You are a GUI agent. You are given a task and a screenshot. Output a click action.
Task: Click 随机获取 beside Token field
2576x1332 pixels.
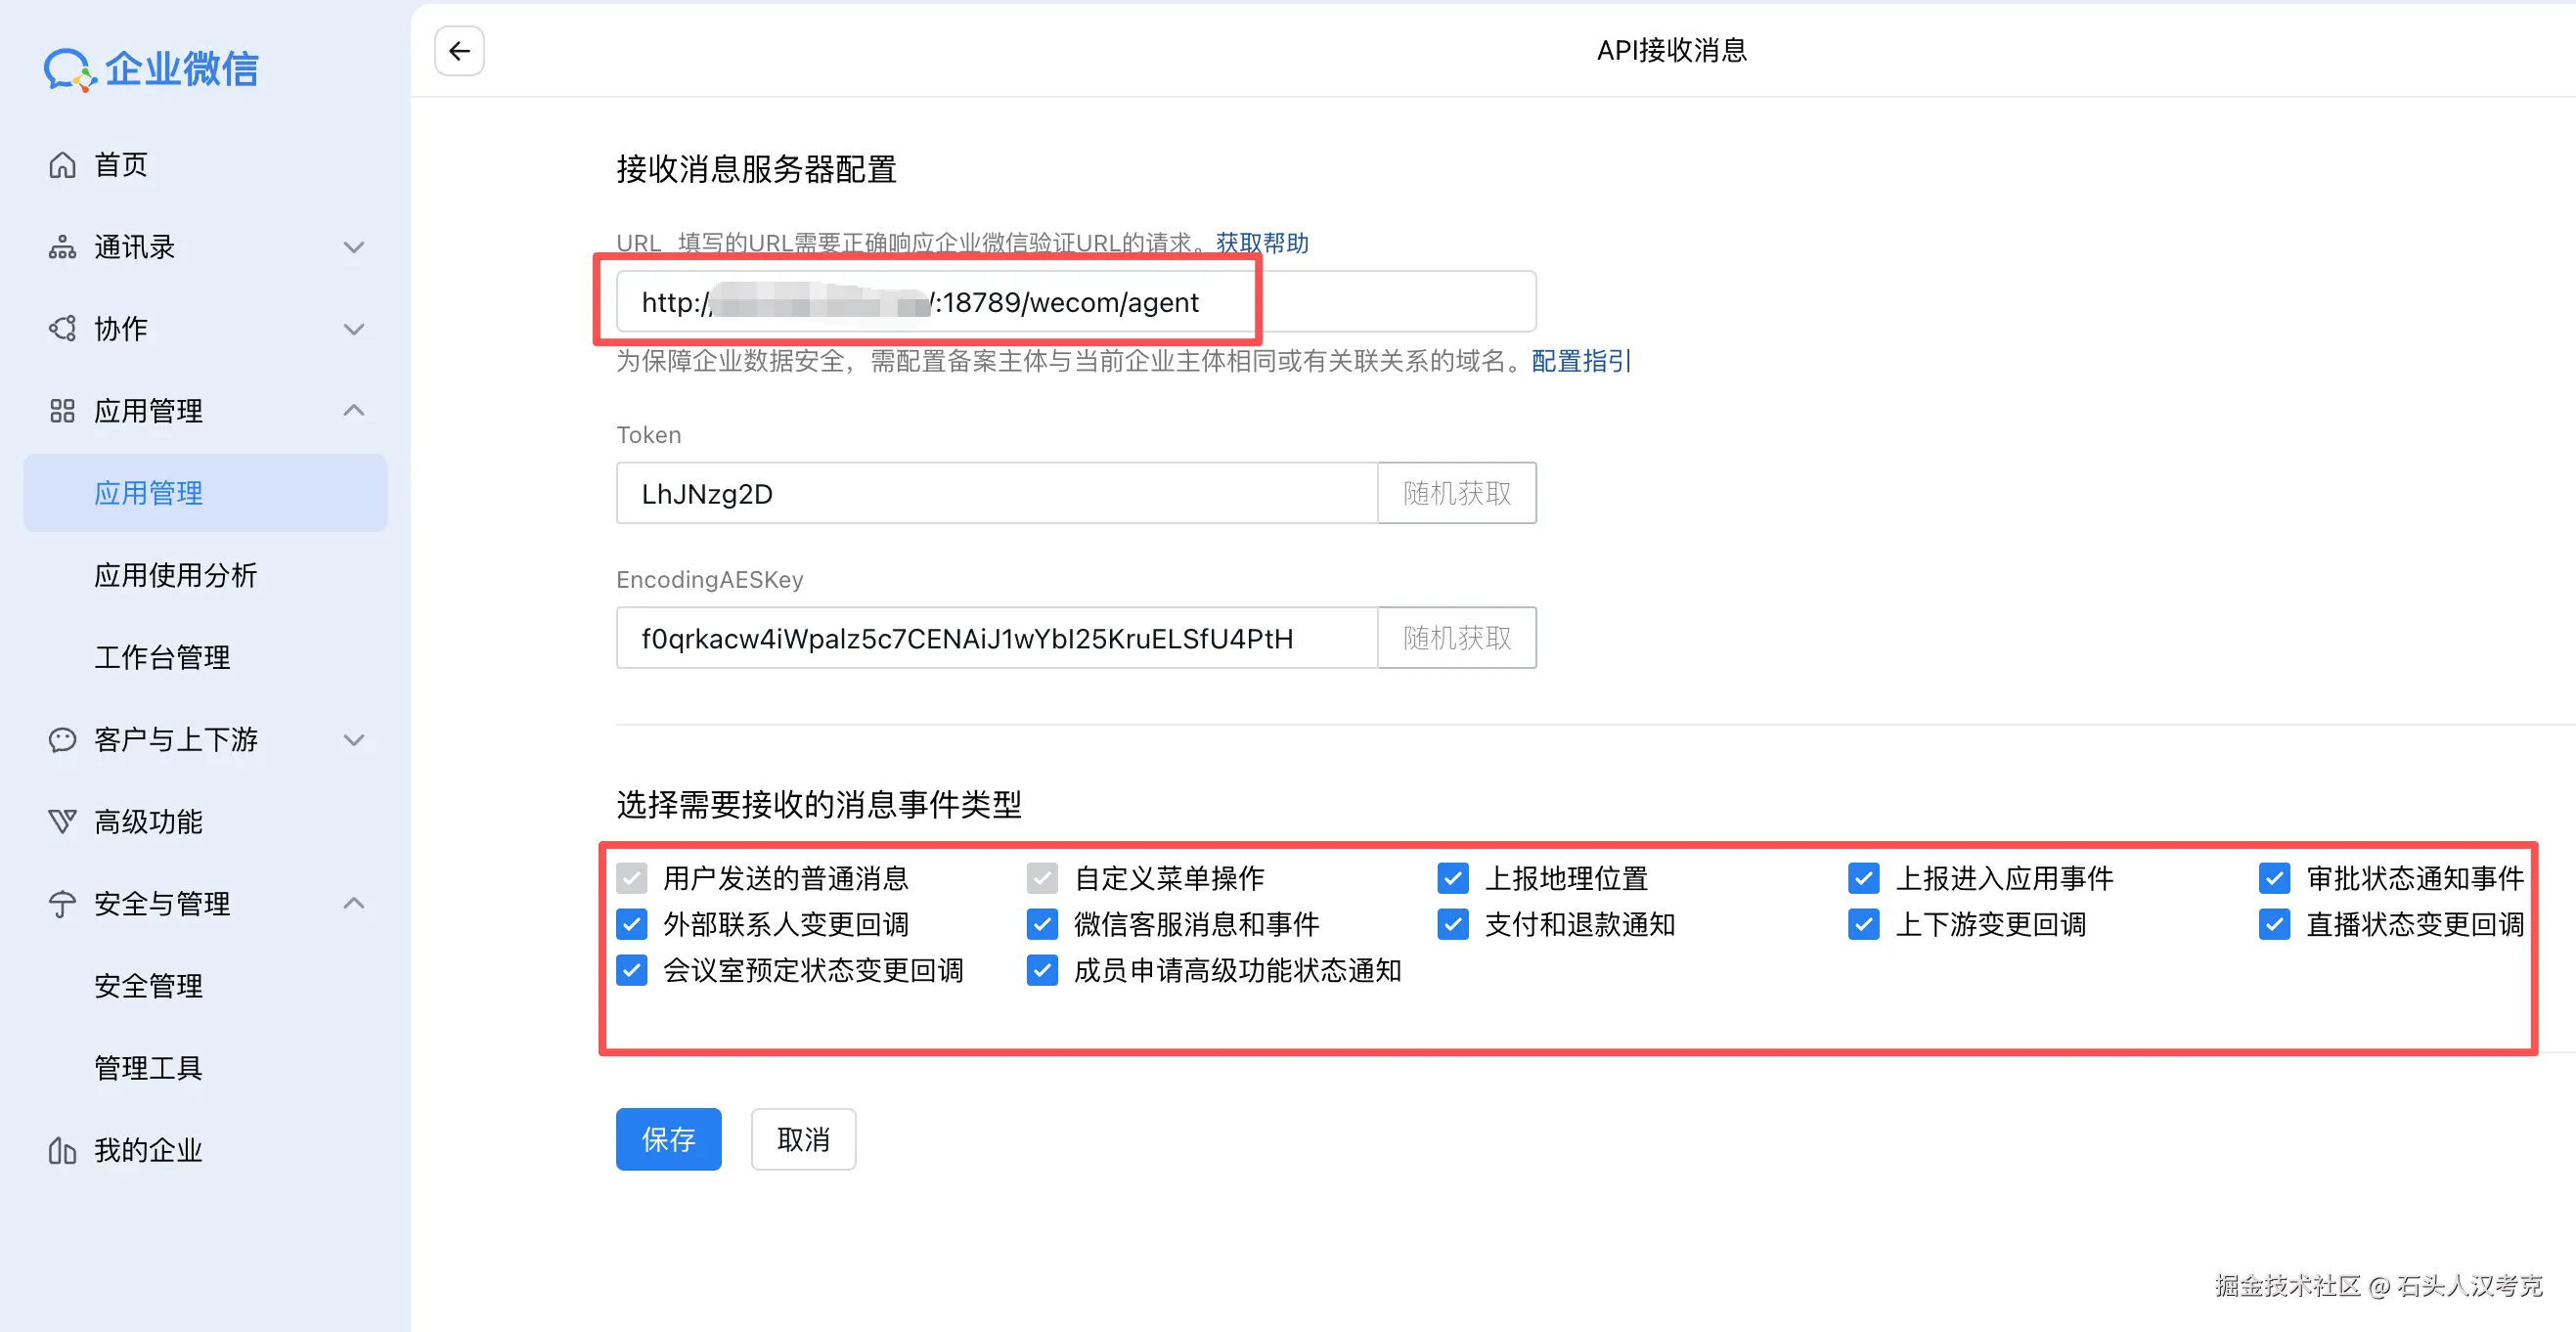pos(1456,493)
